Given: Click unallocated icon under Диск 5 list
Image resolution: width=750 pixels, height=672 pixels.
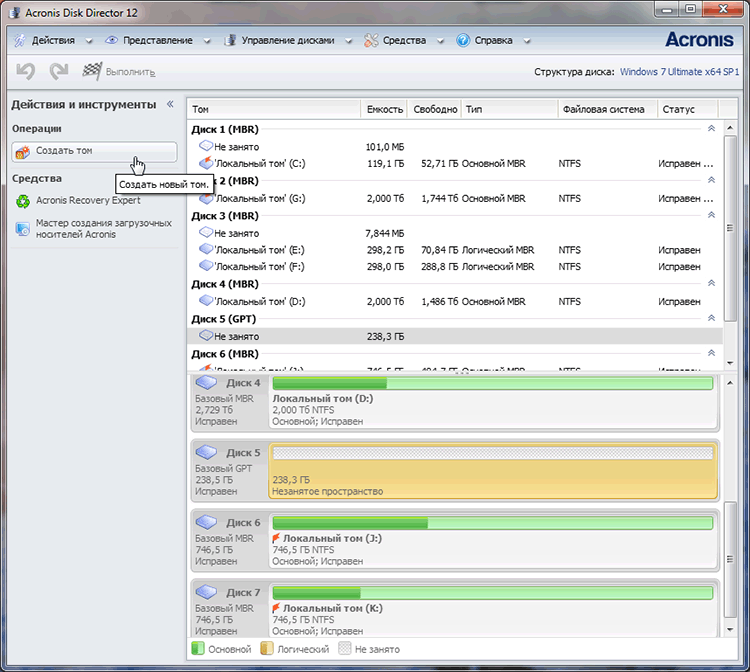Looking at the screenshot, I should coord(206,335).
